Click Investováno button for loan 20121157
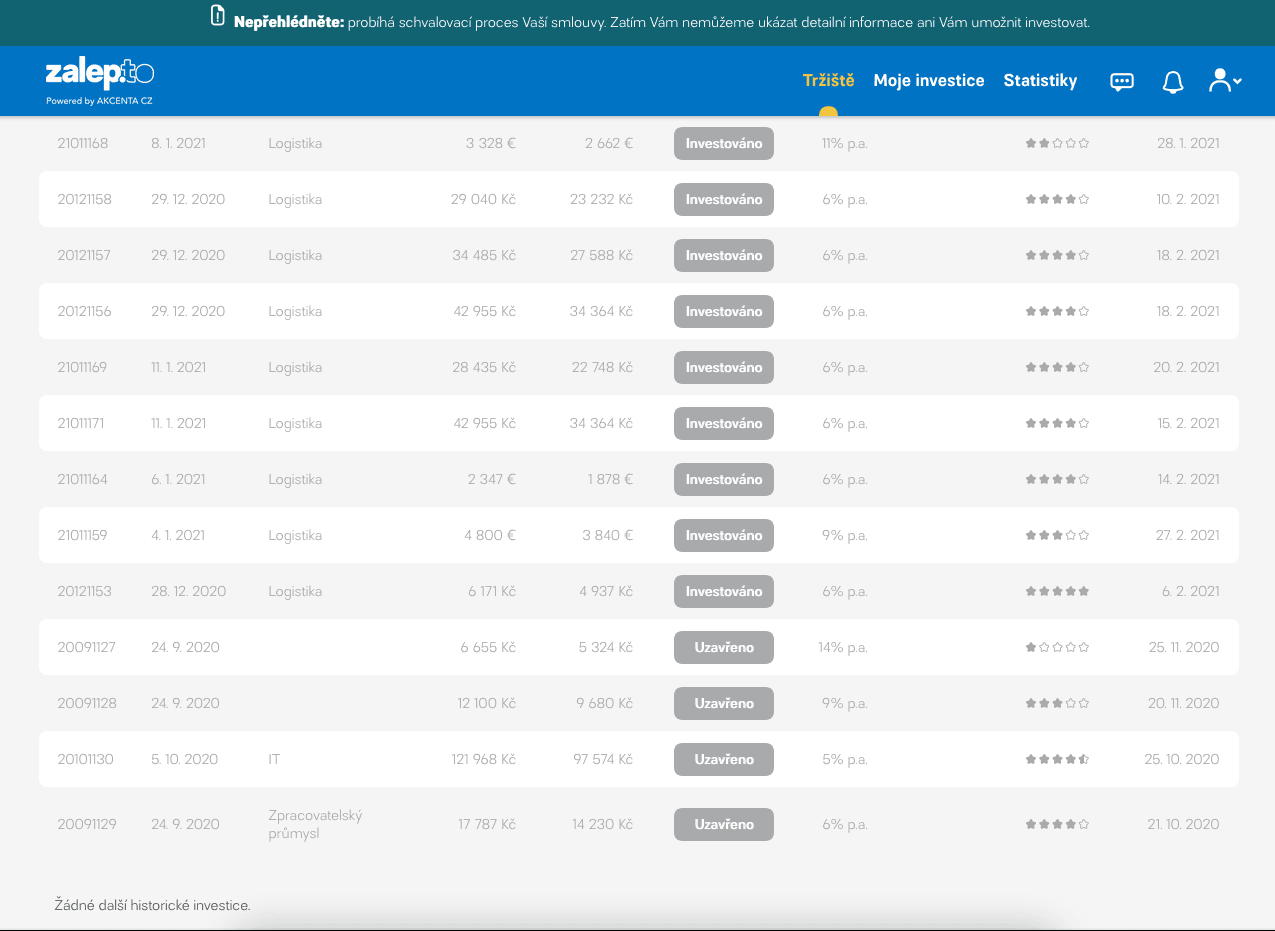This screenshot has width=1275, height=931. point(724,255)
